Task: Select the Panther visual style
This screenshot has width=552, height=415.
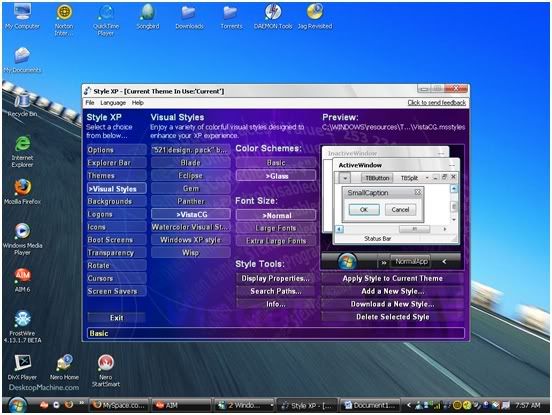Action: pyautogui.click(x=191, y=201)
